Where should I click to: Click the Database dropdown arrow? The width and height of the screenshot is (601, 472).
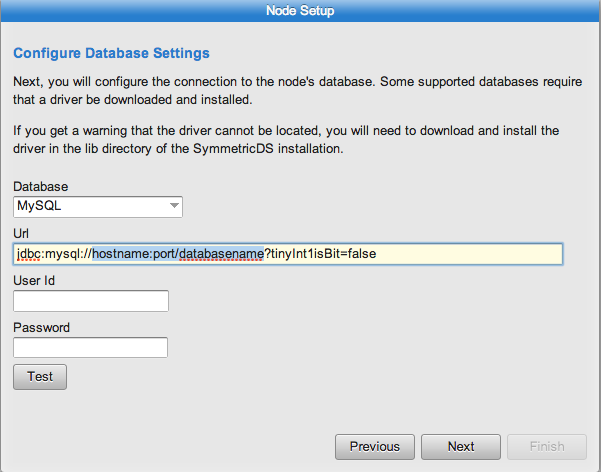[x=174, y=206]
